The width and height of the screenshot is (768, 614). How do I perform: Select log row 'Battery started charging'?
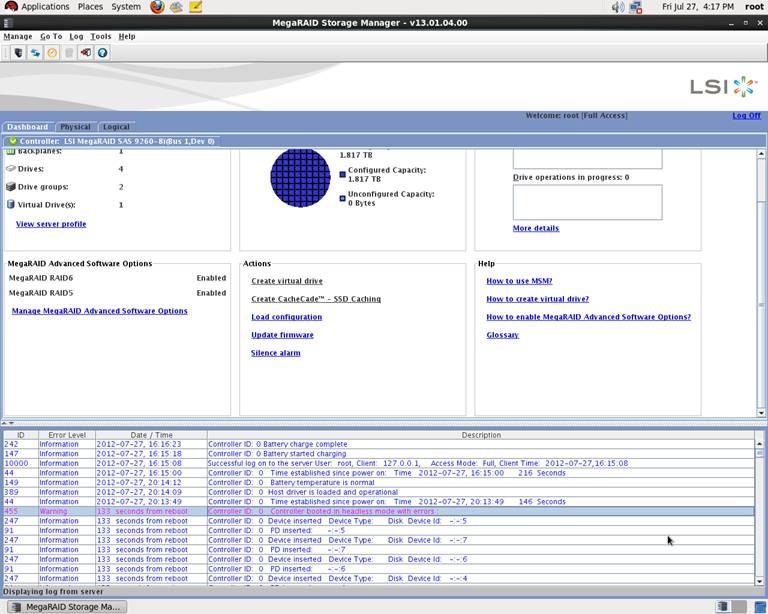tap(379, 454)
